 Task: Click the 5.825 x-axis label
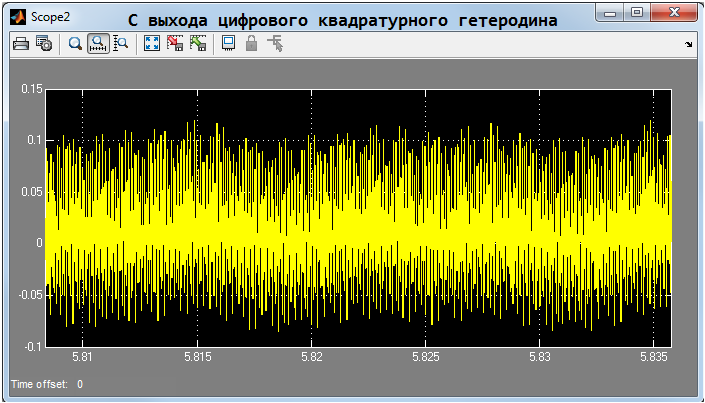426,357
